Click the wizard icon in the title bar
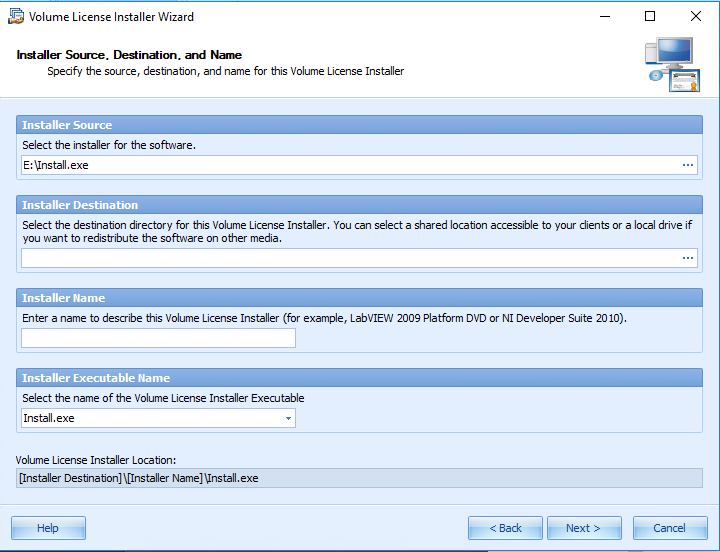 15,17
